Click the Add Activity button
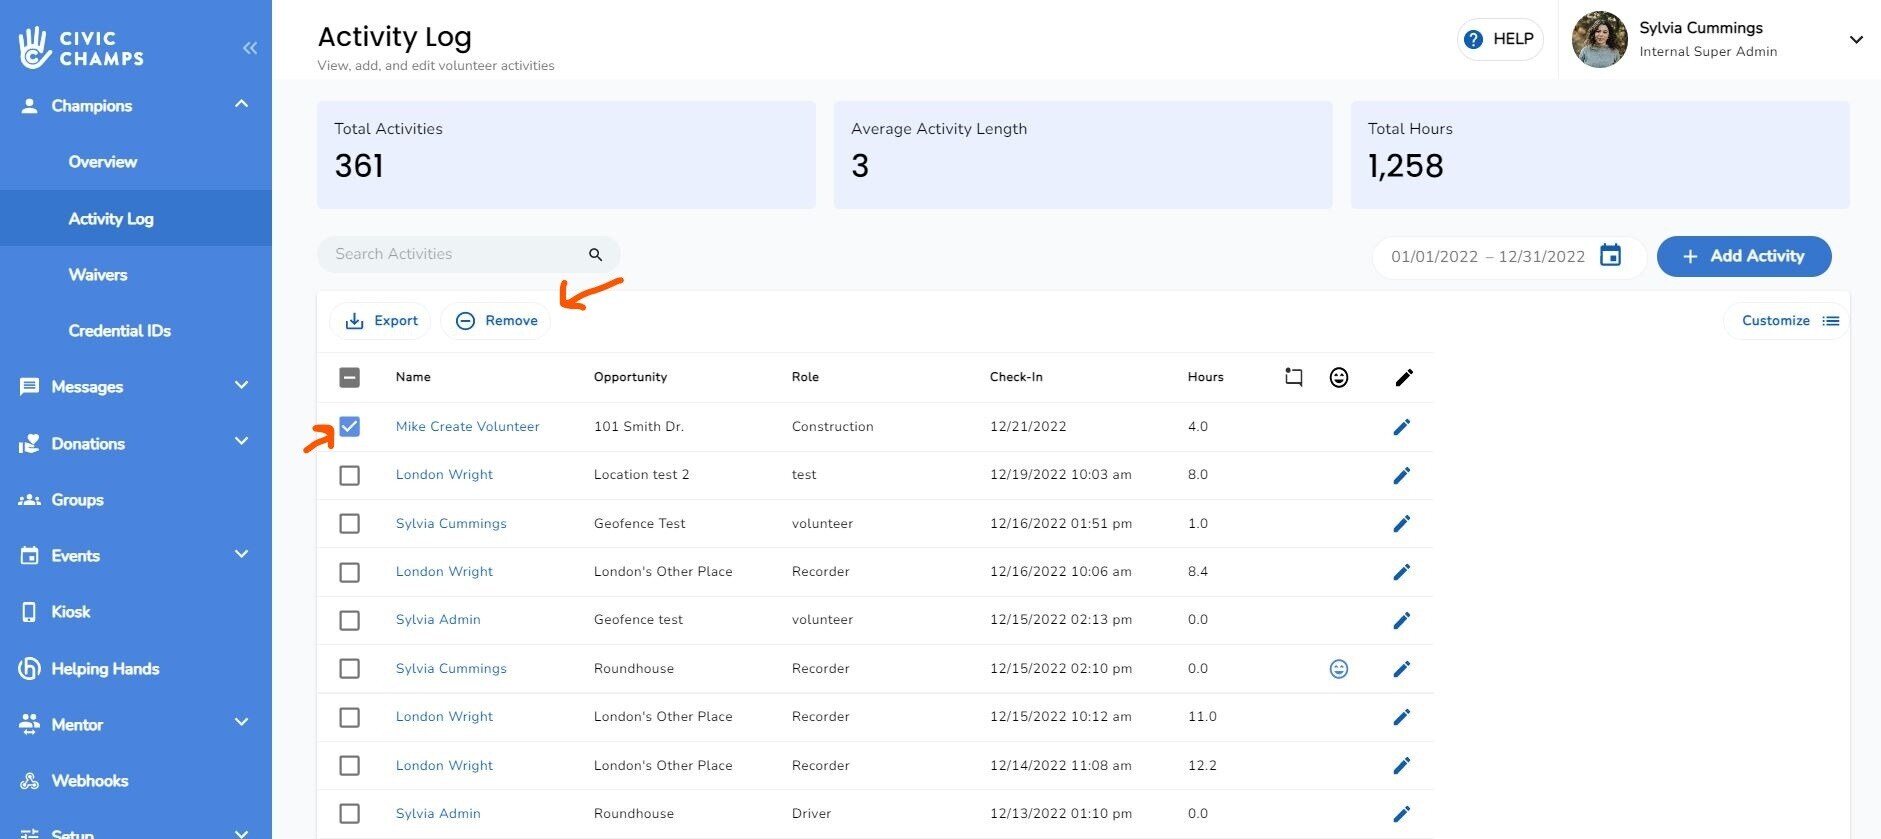This screenshot has height=839, width=1881. click(1743, 256)
